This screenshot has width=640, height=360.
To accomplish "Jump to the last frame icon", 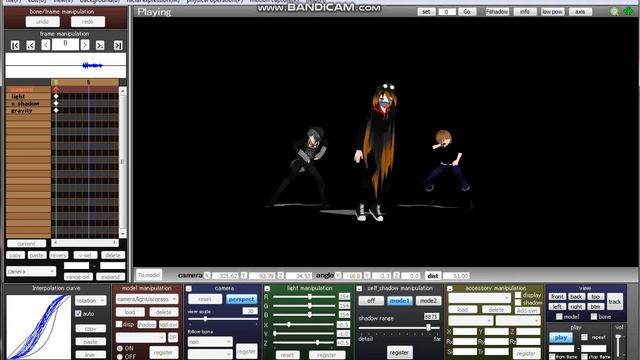I will point(118,45).
